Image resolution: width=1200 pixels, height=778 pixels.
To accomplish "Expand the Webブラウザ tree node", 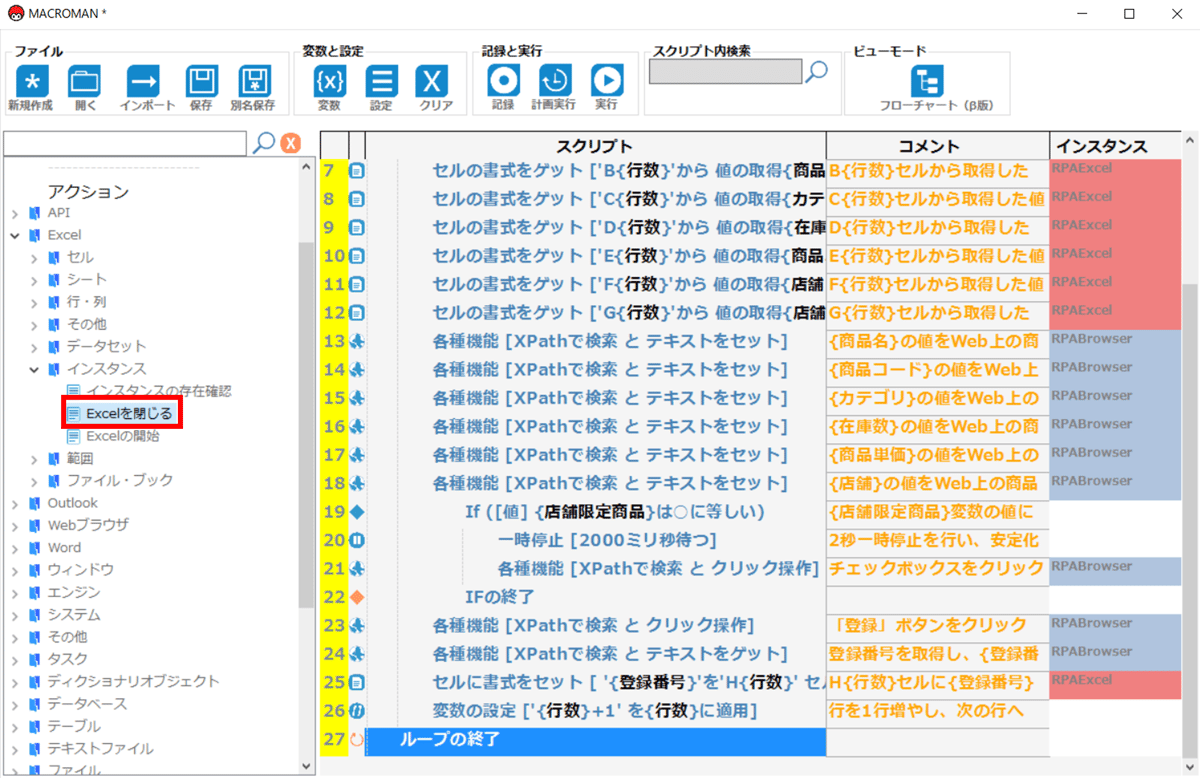I will [15, 525].
